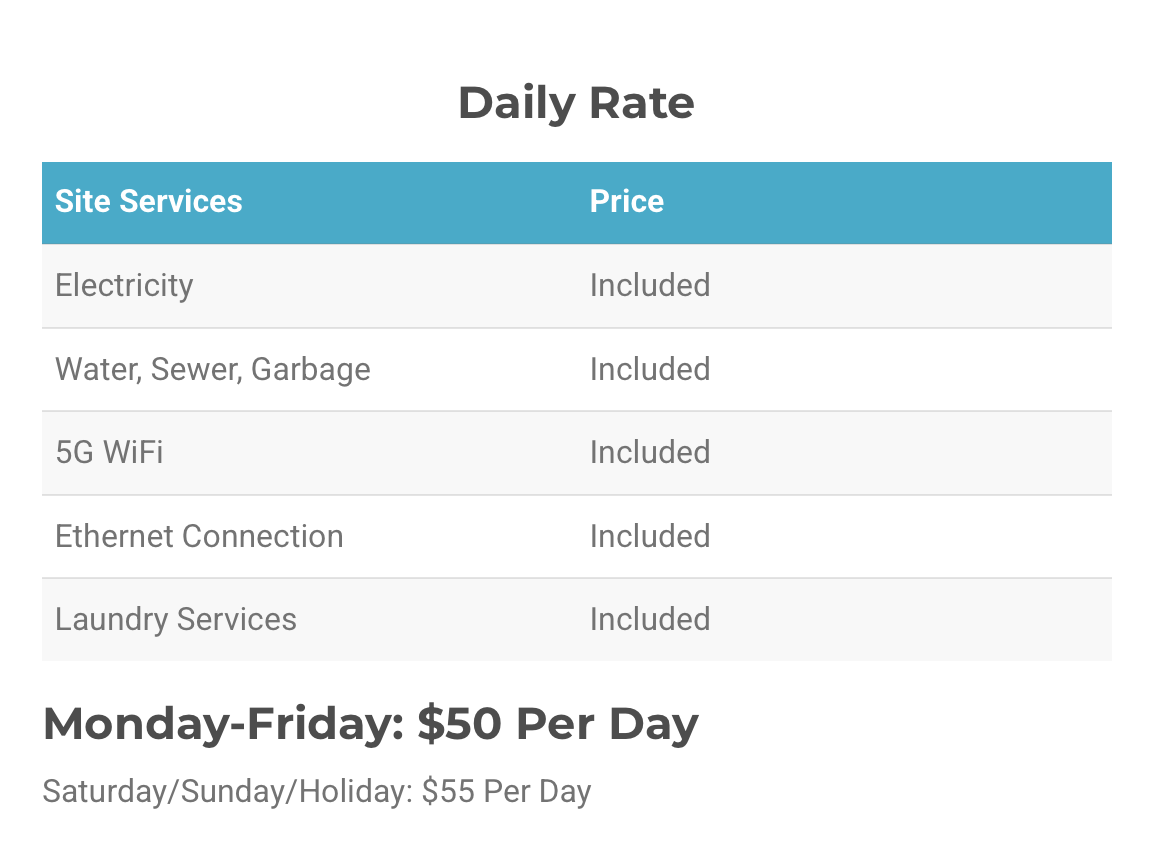Select the Electricity row label
This screenshot has height=848, width=1152.
point(124,285)
